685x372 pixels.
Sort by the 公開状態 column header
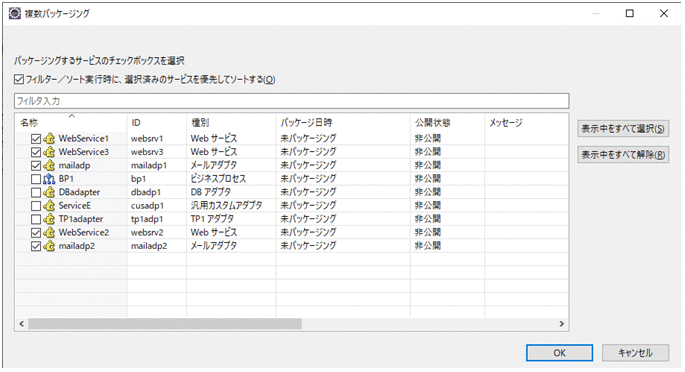tap(447, 123)
